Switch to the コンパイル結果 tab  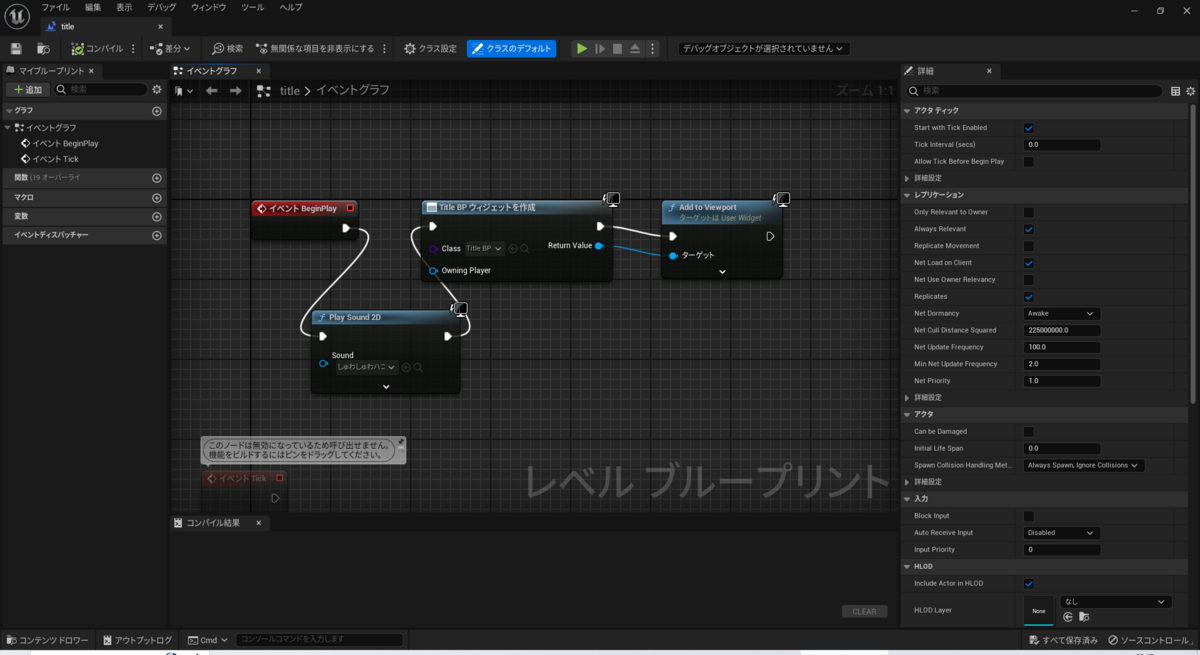click(213, 523)
